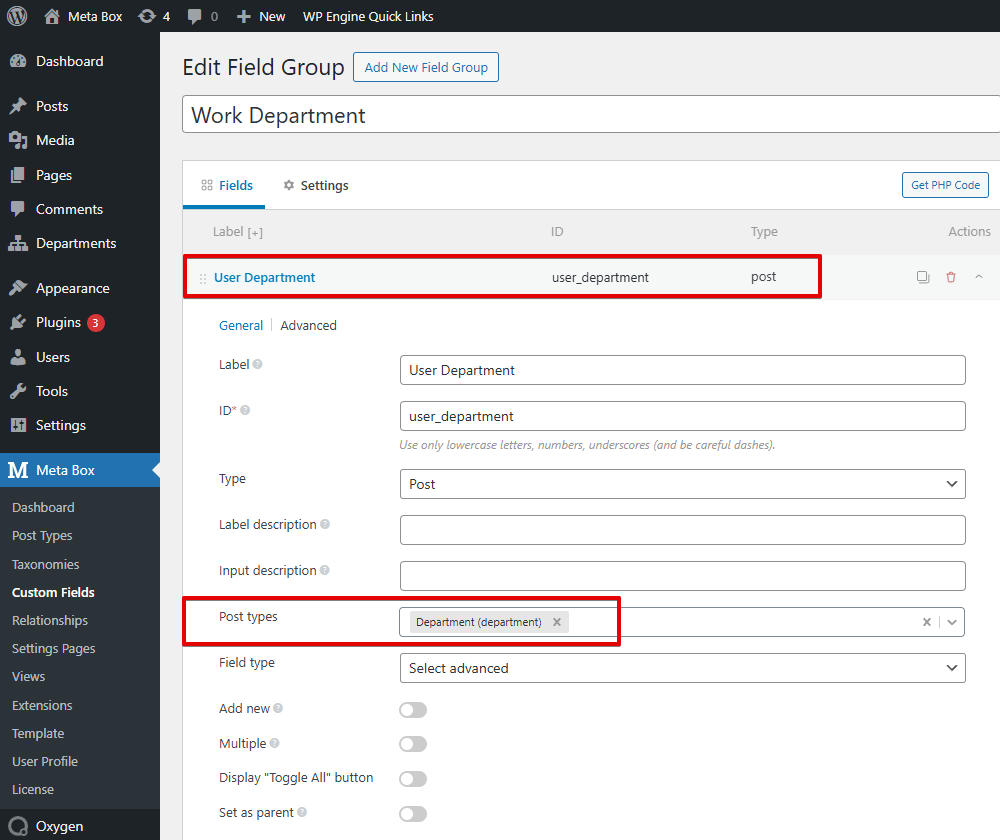The width and height of the screenshot is (1000, 840).
Task: Turn on Display Toggle All button
Action: (x=413, y=778)
